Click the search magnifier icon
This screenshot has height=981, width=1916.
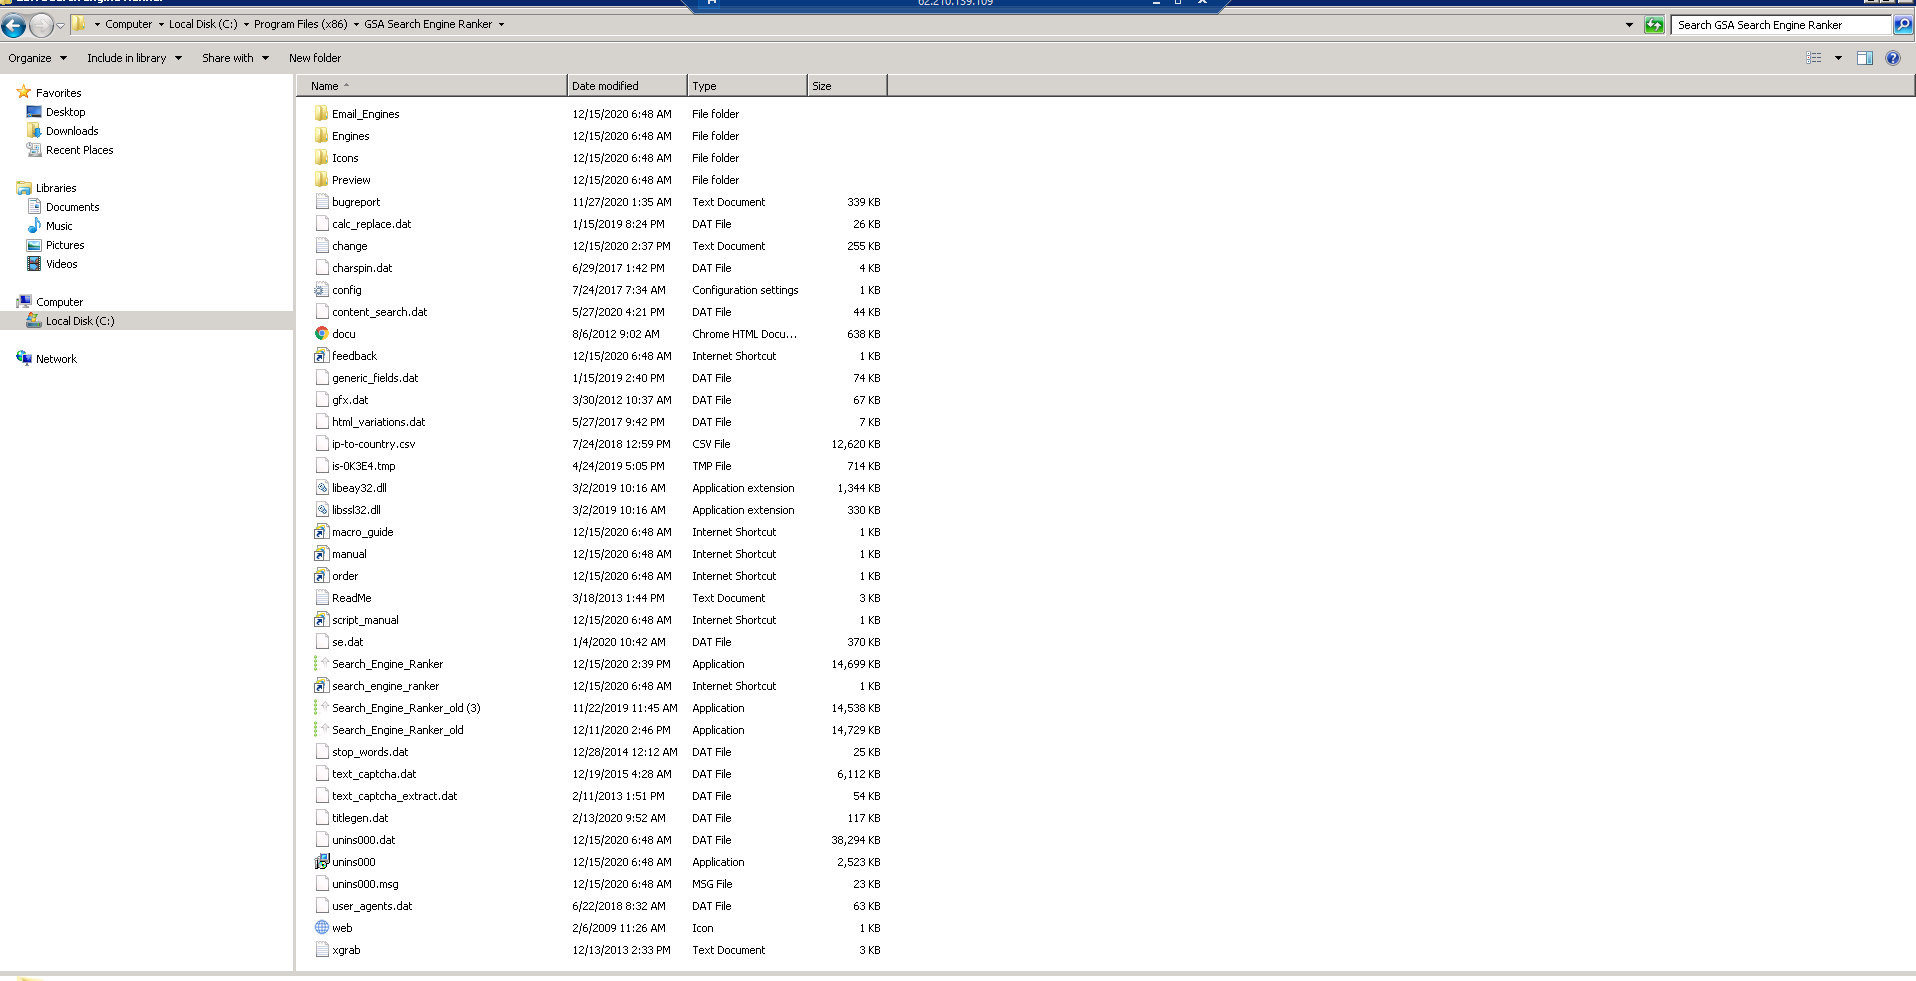click(x=1903, y=25)
